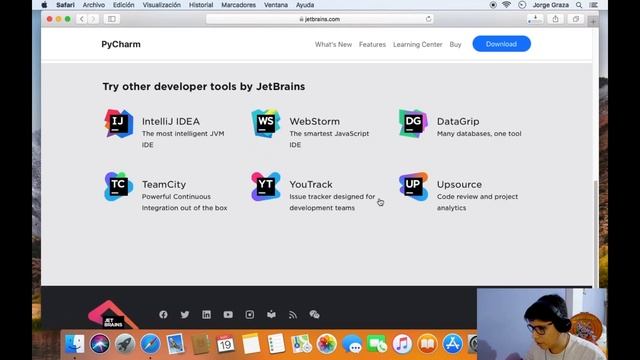Open the WebStorm title link
640x360 pixels.
pyautogui.click(x=314, y=121)
